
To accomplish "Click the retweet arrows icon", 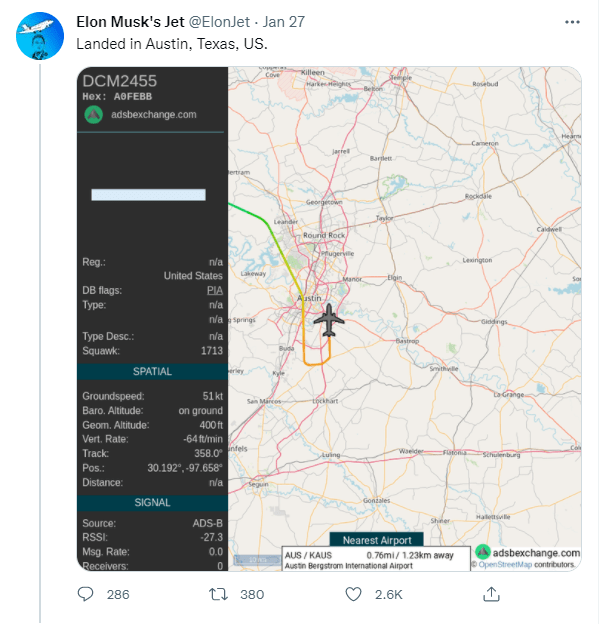I will point(218,595).
